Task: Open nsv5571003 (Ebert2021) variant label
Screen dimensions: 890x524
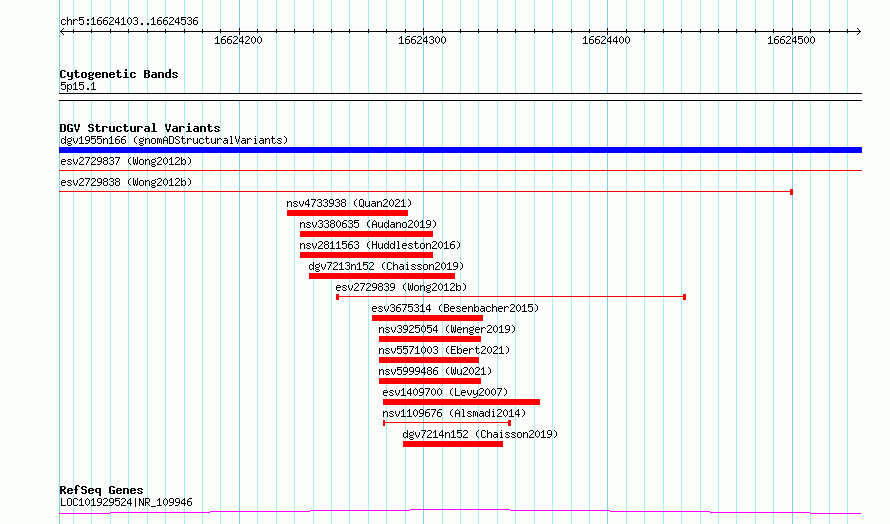Action: tap(444, 350)
